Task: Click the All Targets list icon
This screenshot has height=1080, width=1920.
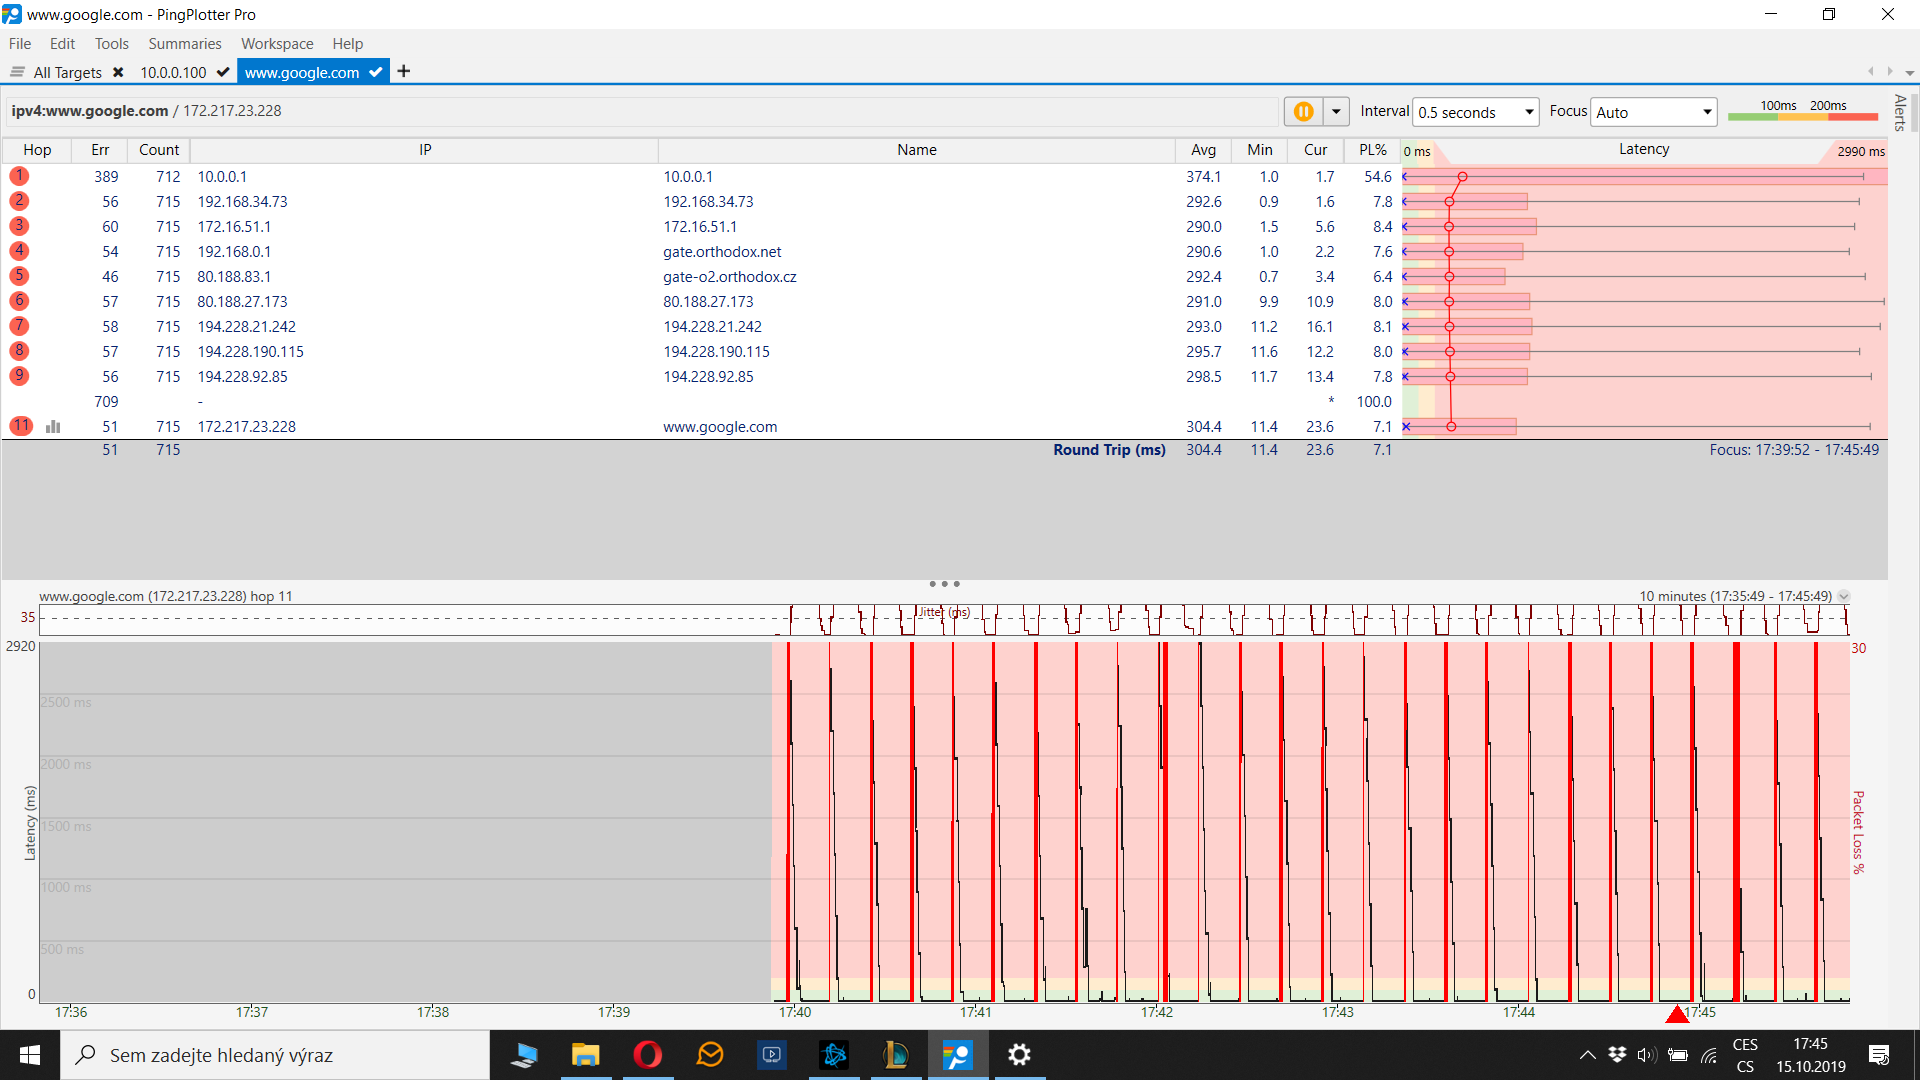Action: (17, 72)
